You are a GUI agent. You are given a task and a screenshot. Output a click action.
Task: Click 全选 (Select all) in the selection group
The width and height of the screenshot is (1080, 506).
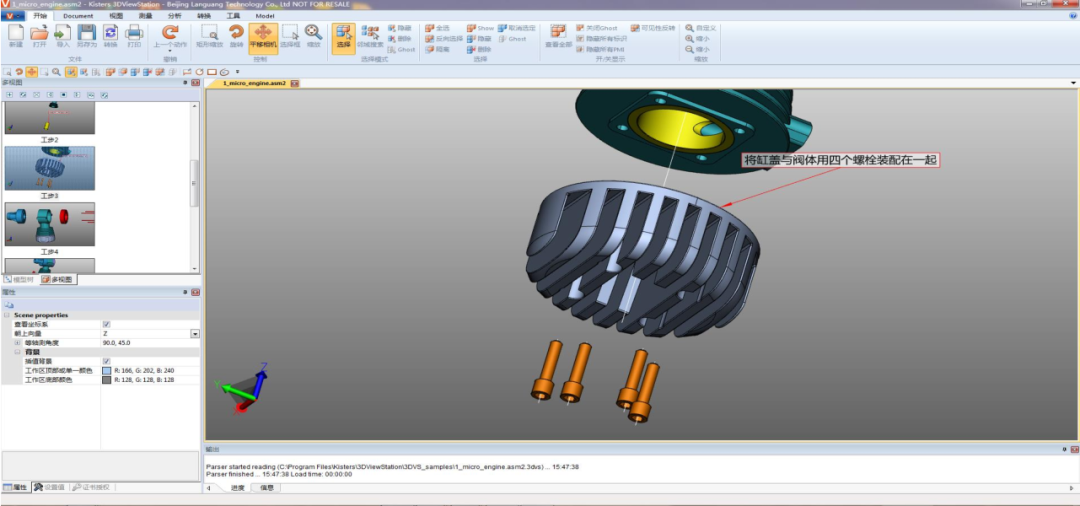click(437, 28)
